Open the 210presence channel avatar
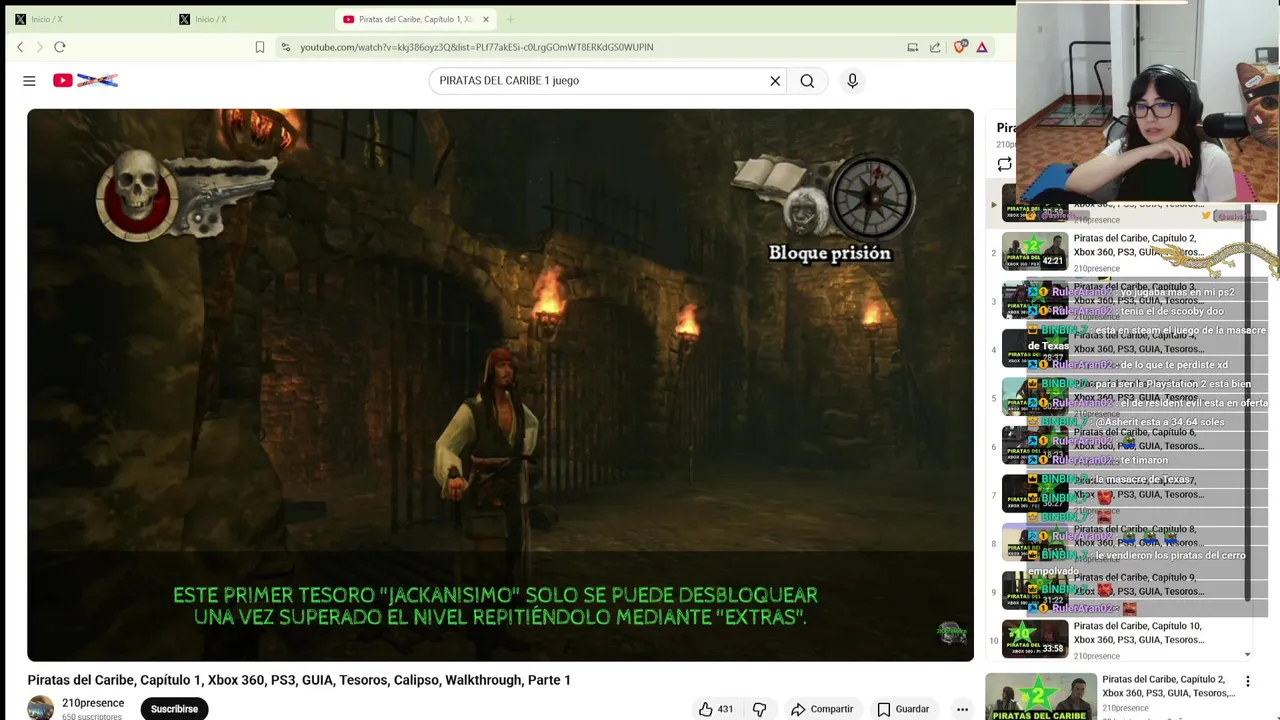 click(40, 708)
